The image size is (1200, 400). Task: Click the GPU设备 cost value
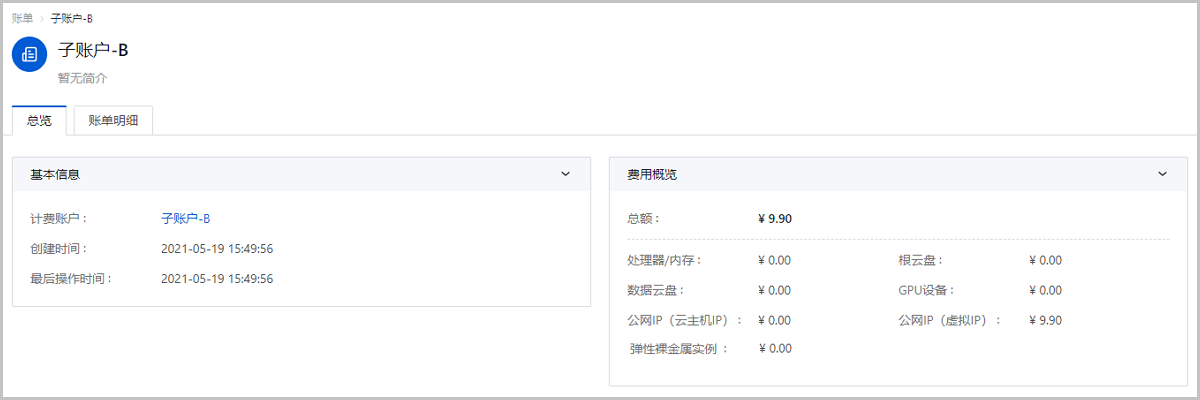[1045, 290]
